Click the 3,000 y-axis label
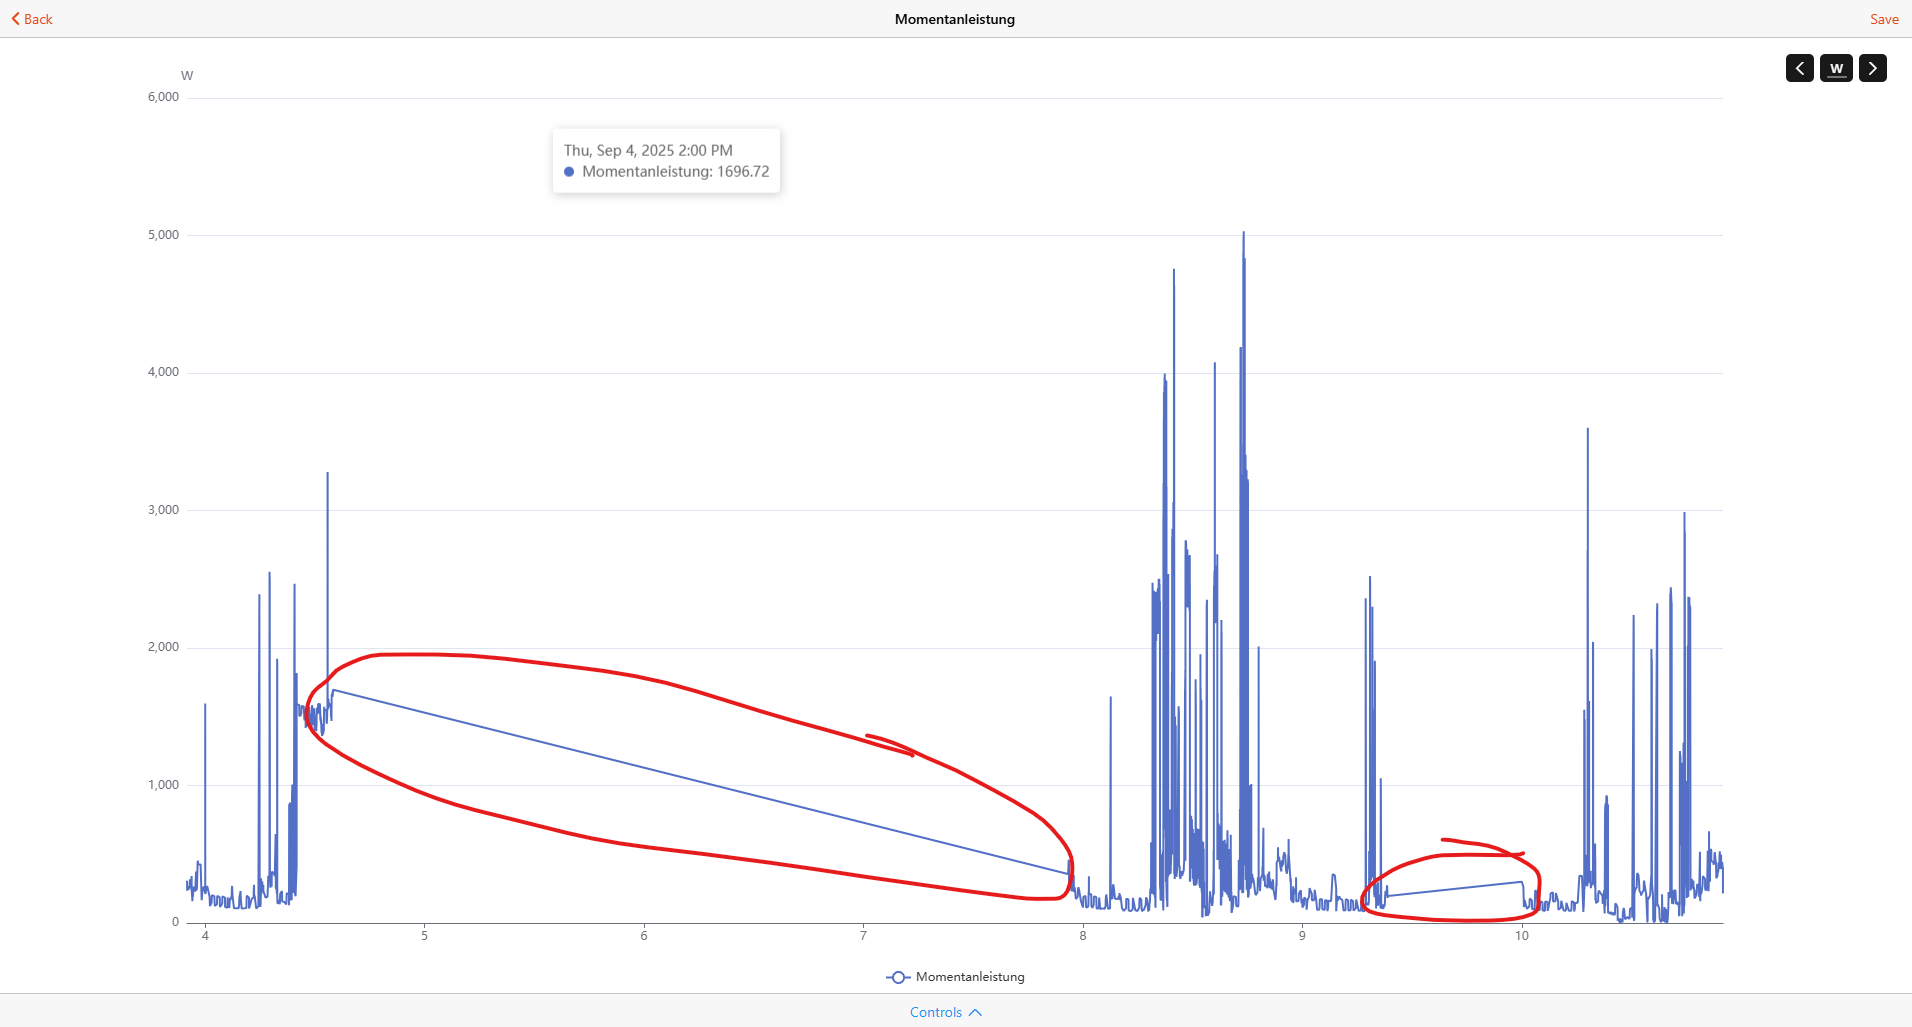Screen dimensions: 1912x1027 pos(163,510)
